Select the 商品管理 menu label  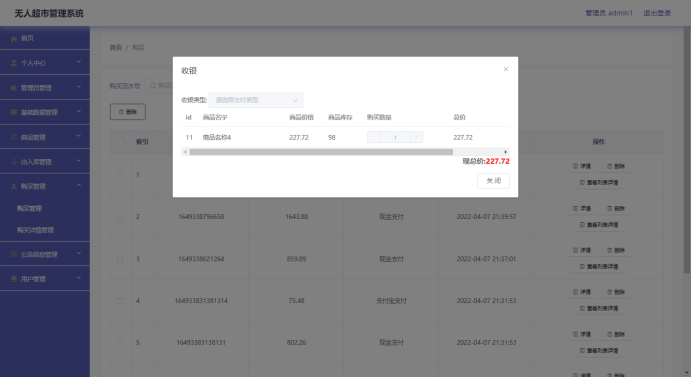tap(33, 137)
